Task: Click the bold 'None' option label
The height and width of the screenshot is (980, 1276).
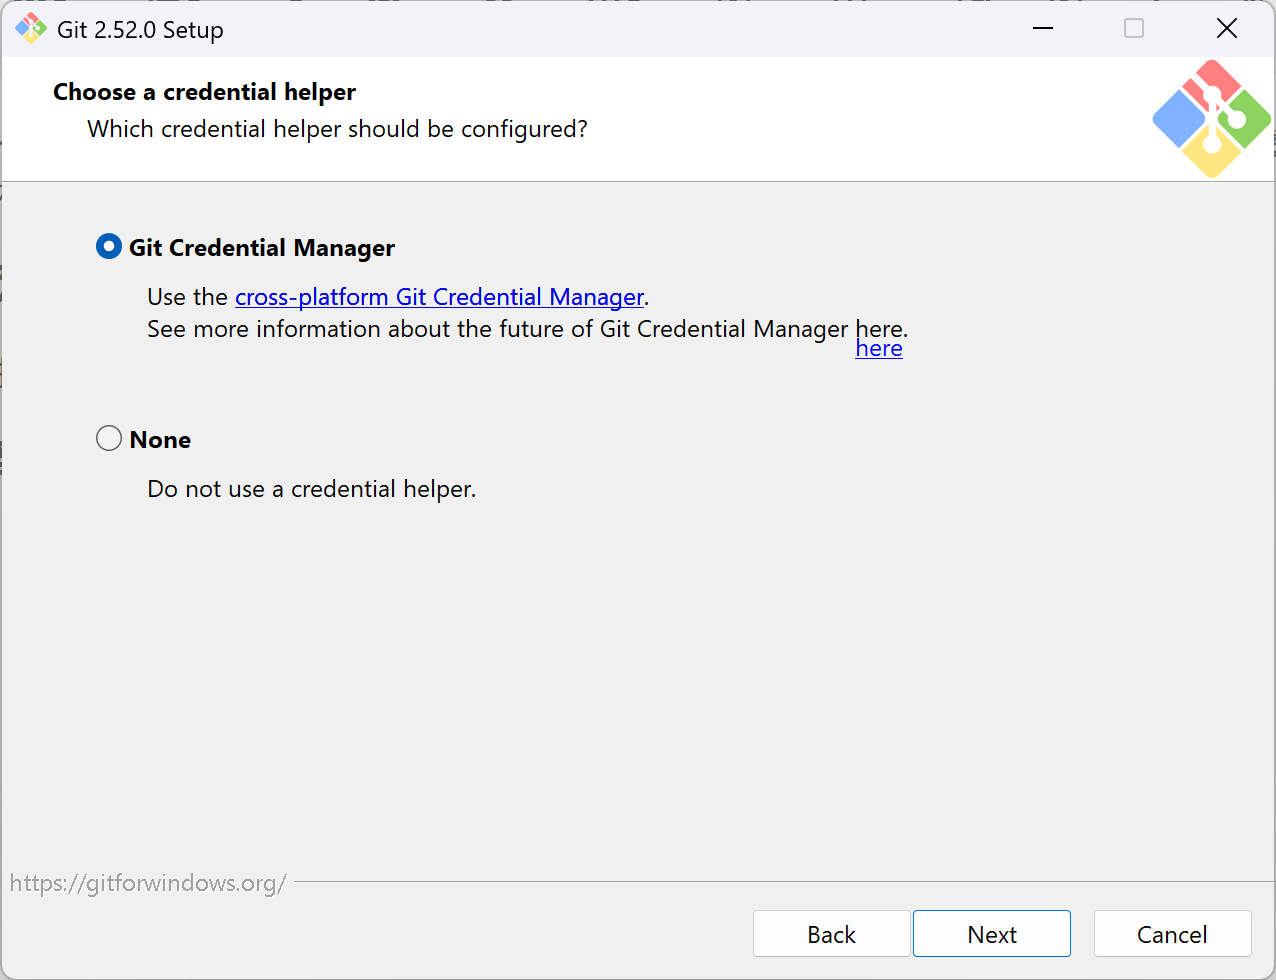Action: 160,440
